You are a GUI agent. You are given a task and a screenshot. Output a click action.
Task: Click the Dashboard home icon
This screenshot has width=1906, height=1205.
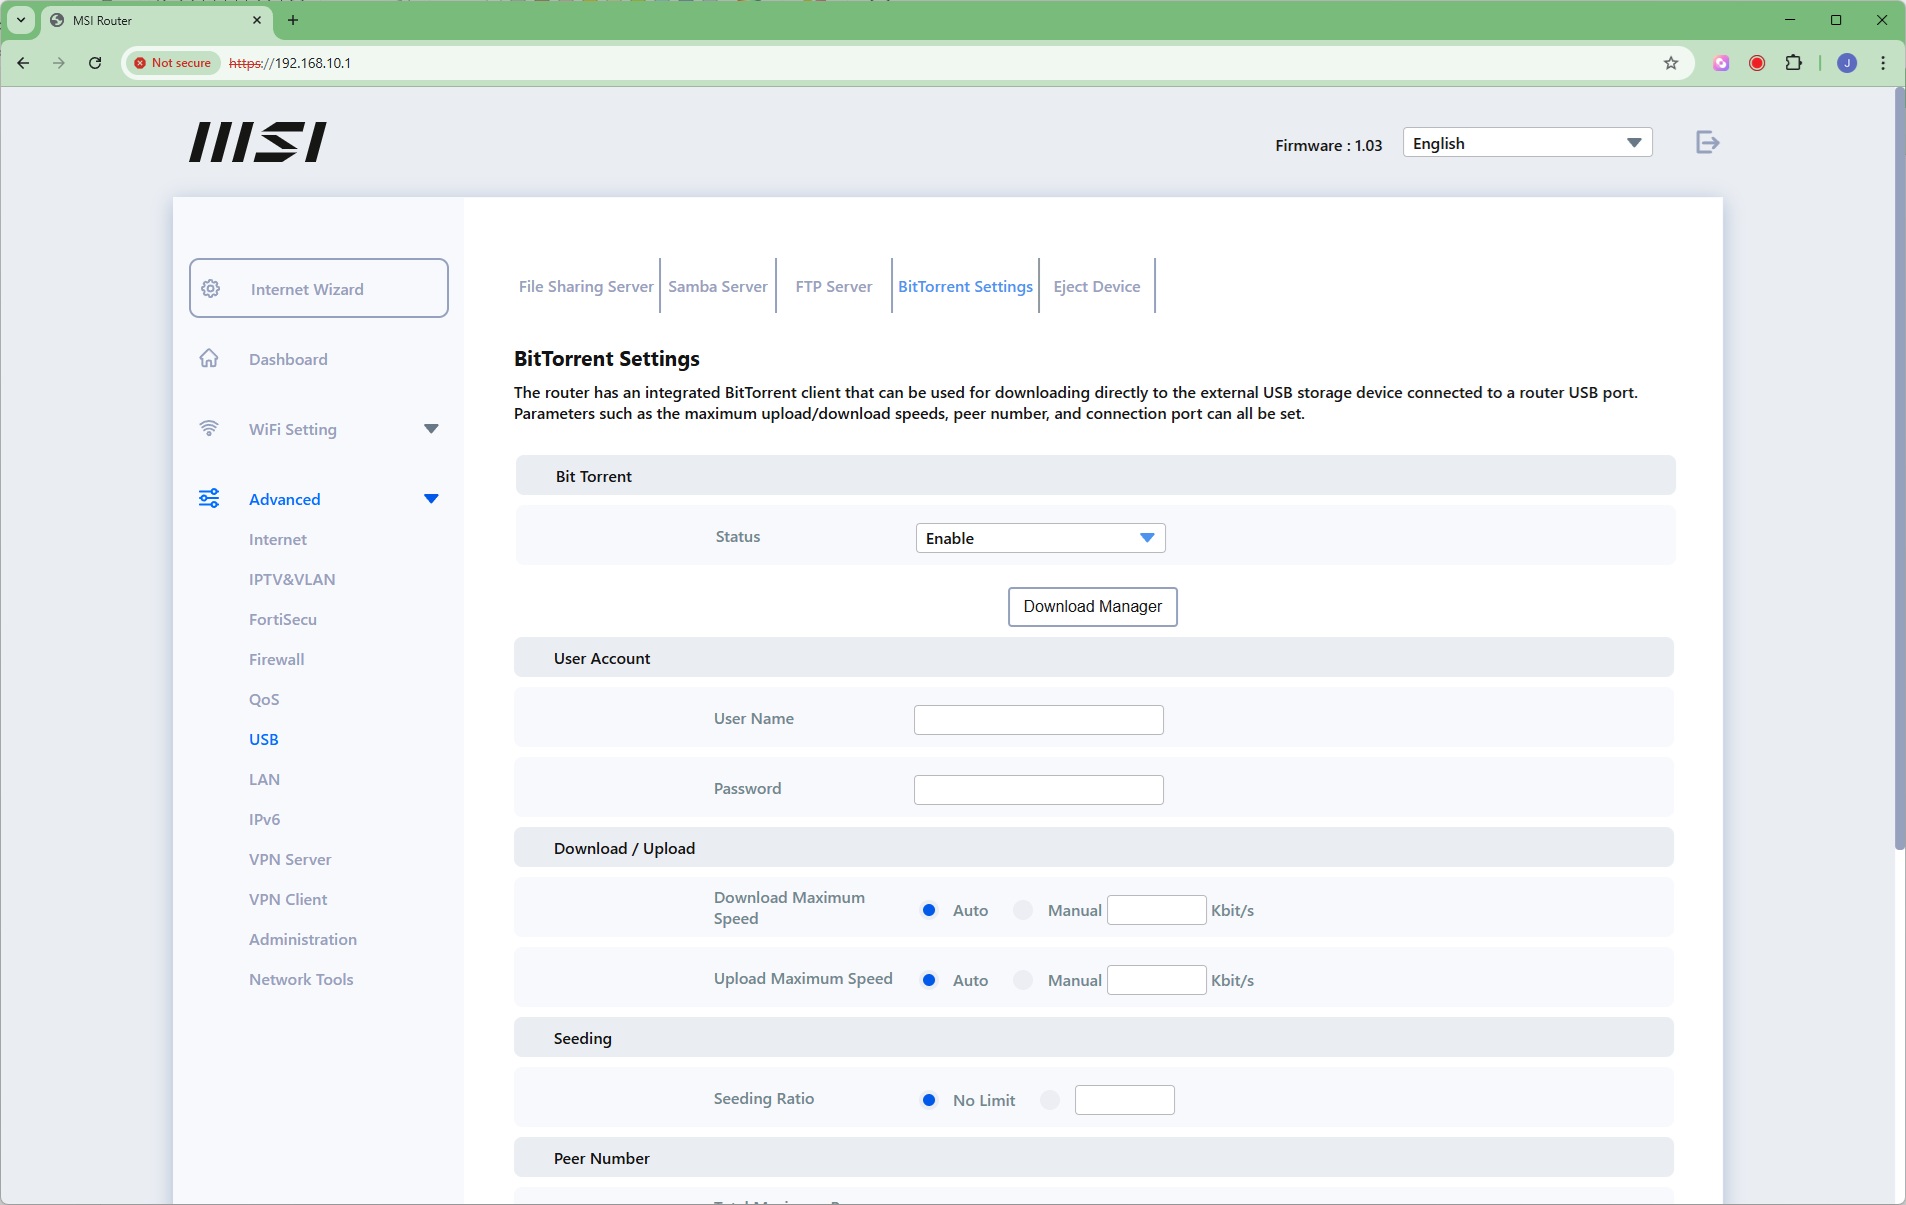tap(209, 359)
